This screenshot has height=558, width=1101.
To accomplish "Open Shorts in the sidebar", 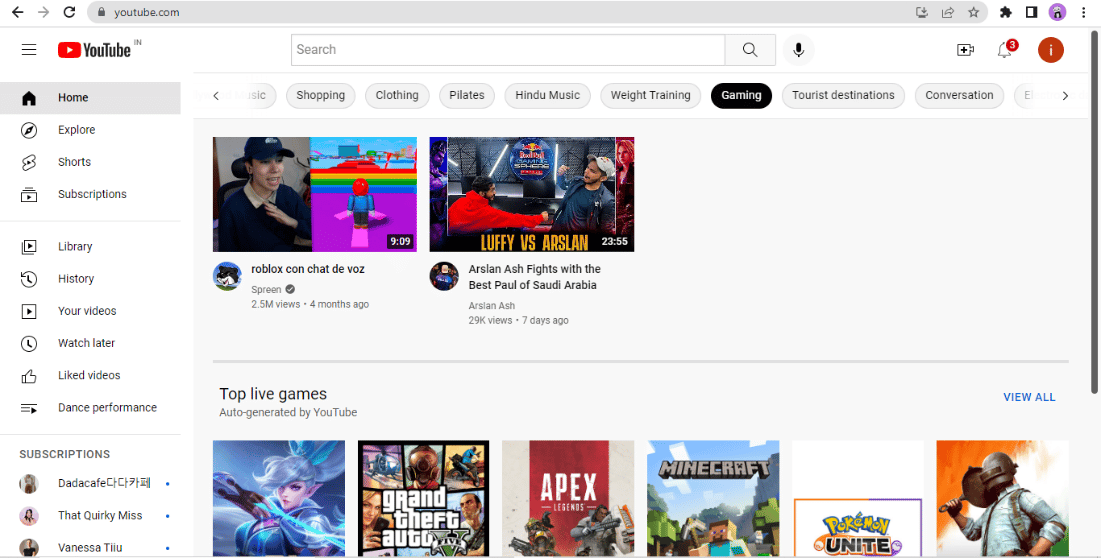I will 90,162.
